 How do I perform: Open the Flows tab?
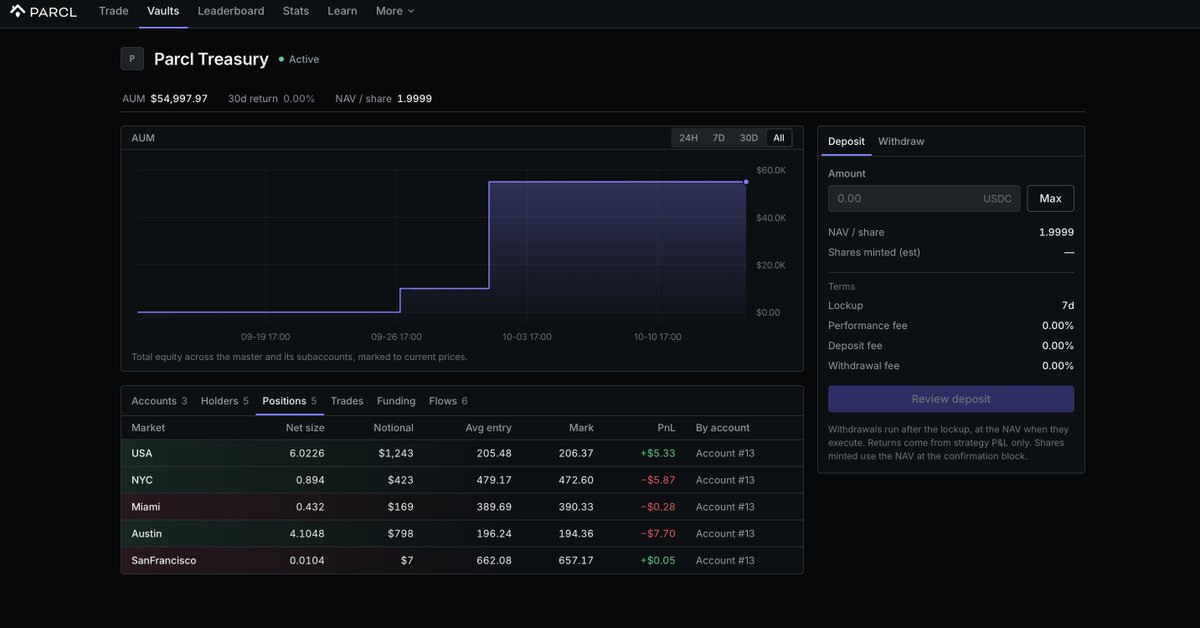point(448,401)
